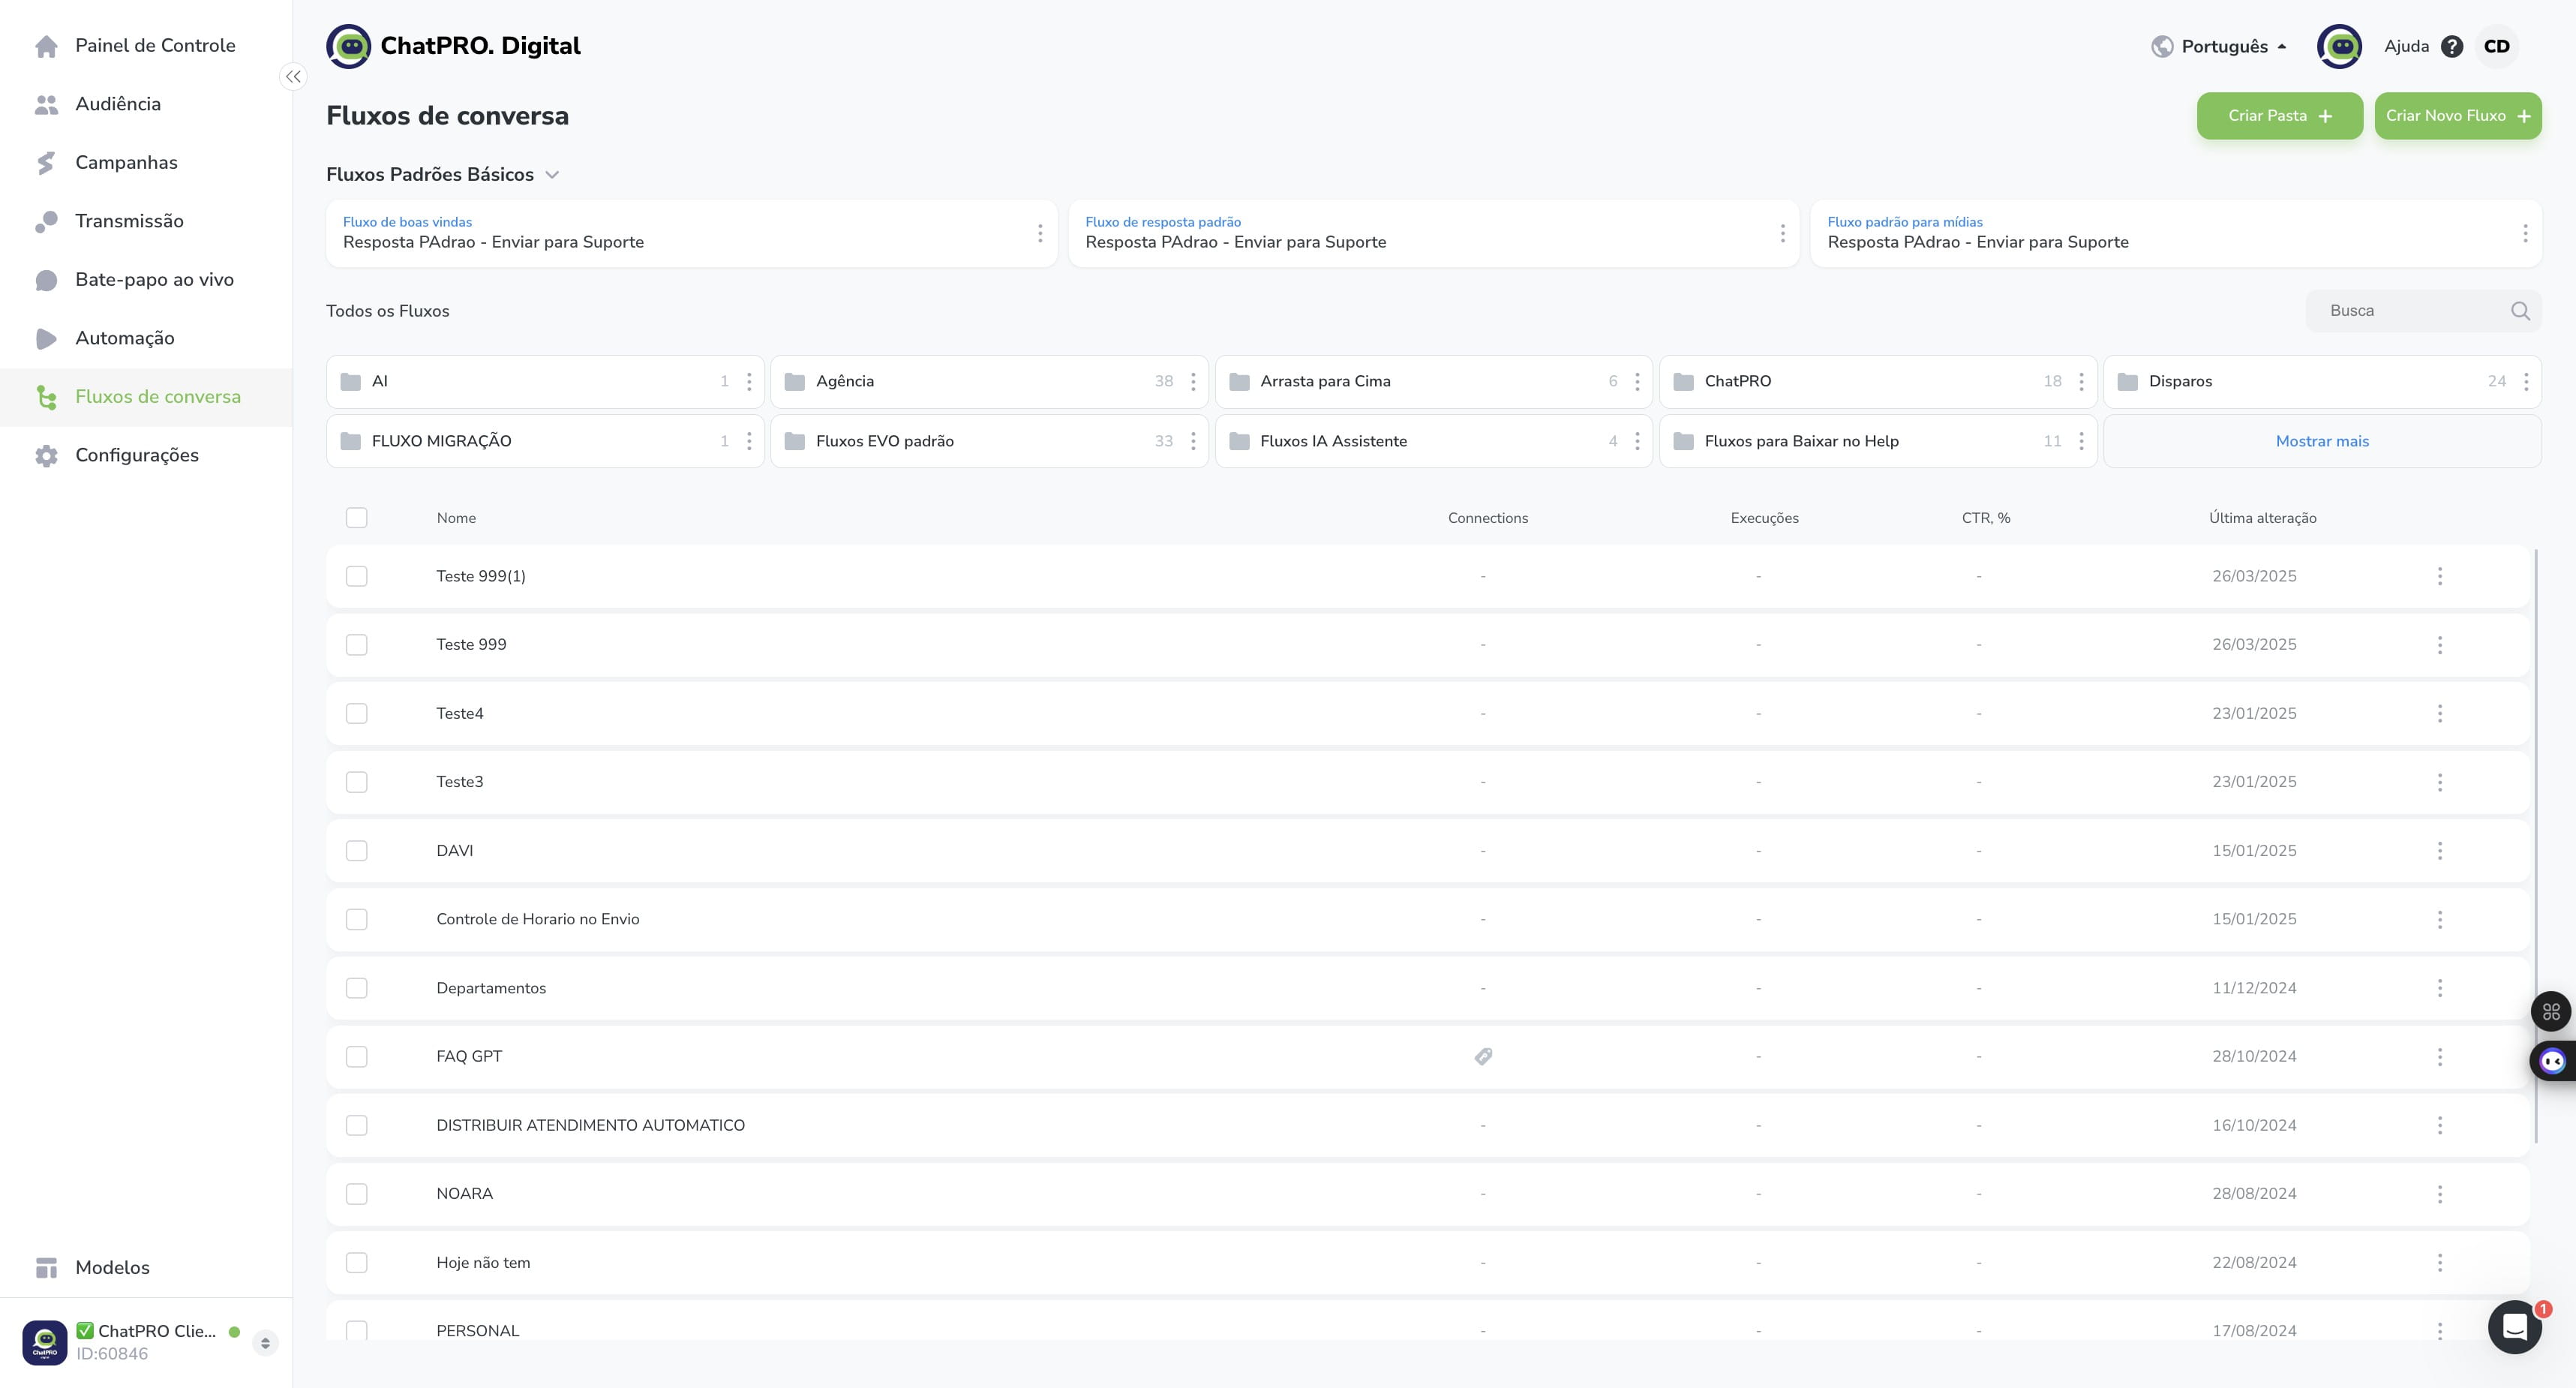Image resolution: width=2576 pixels, height=1388 pixels.
Task: Check the NOARA row checkbox
Action: tap(357, 1194)
